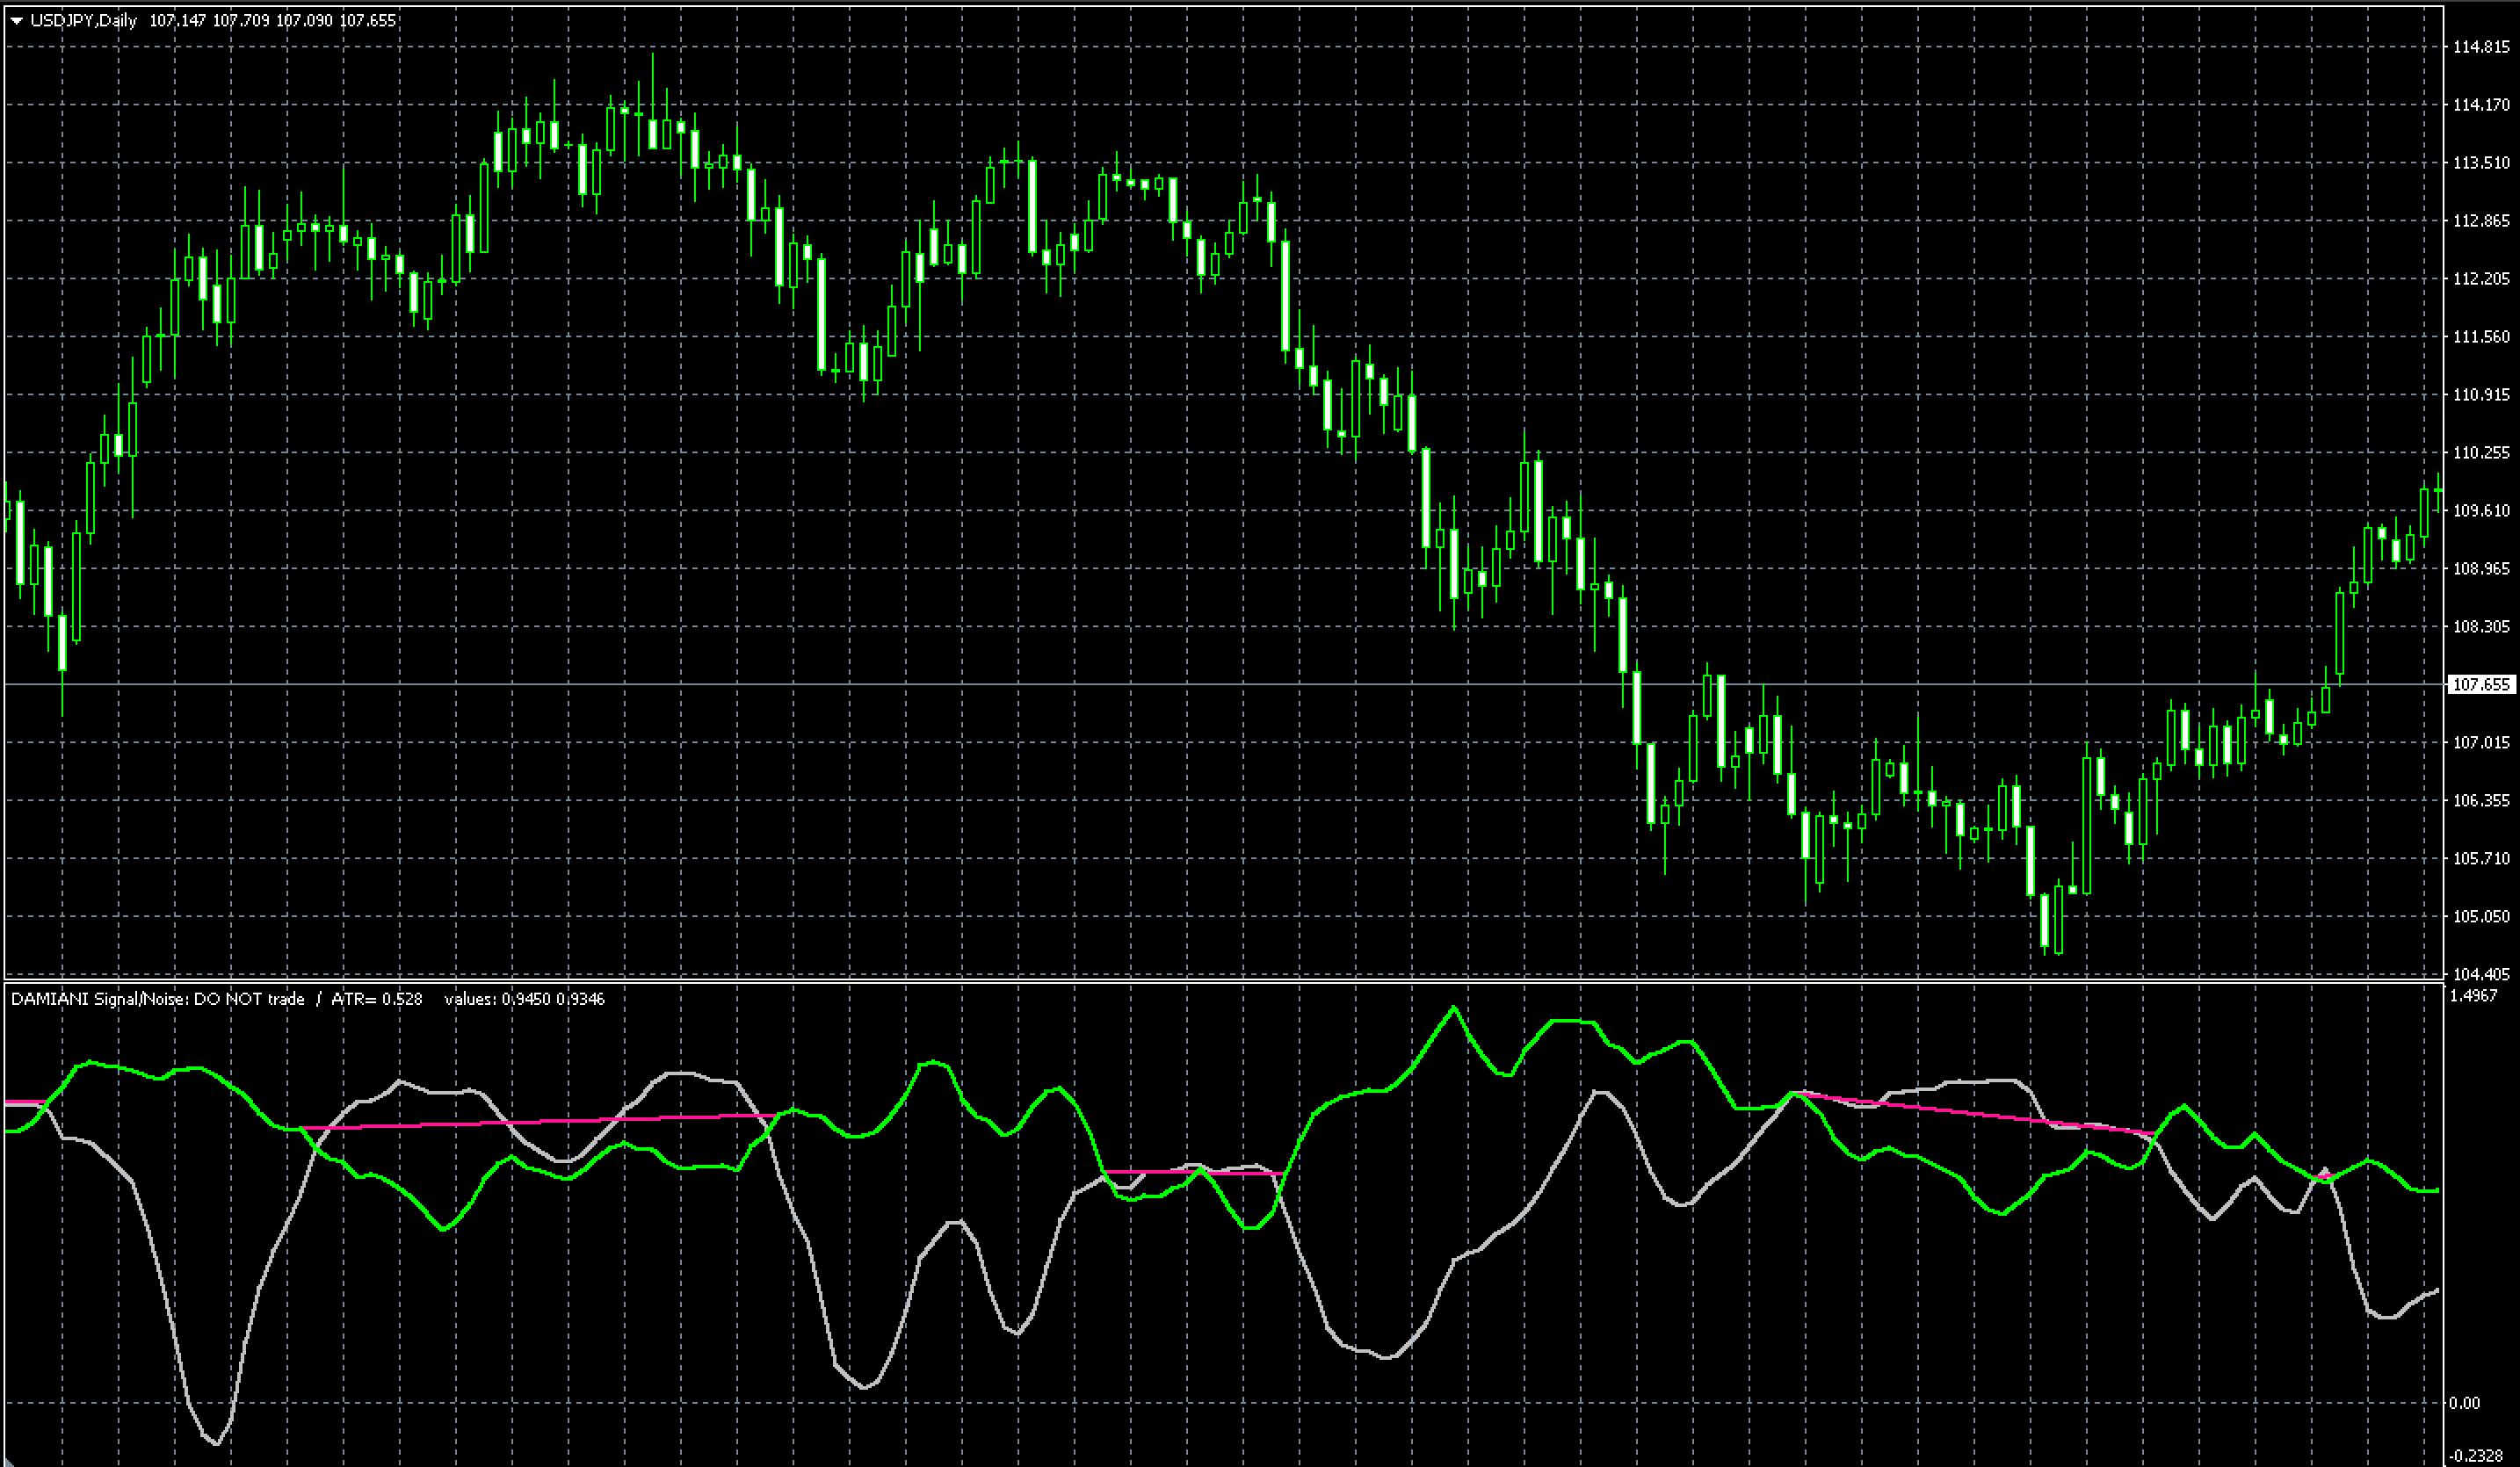Select the high value 107.709 in header
The width and height of the screenshot is (2520, 1467).
coord(241,21)
